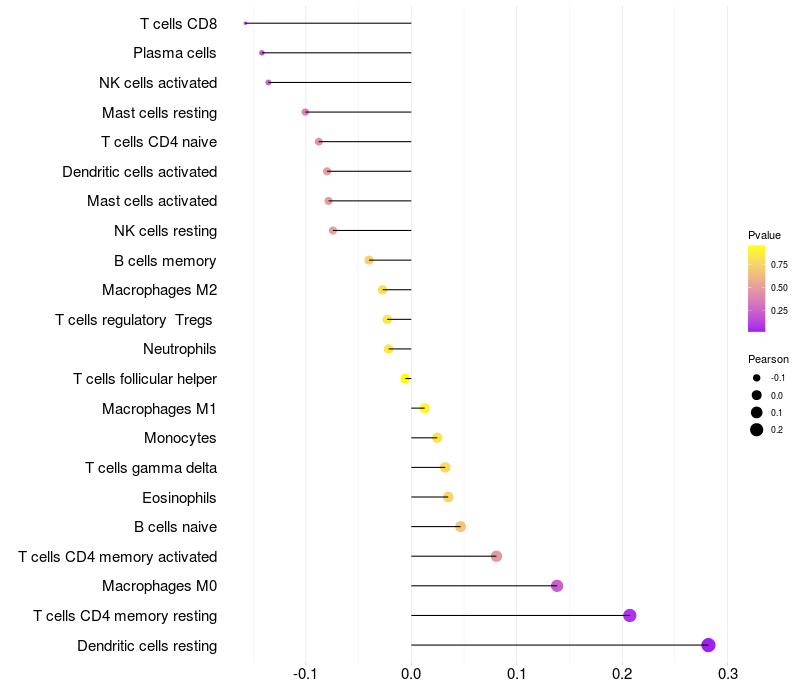The width and height of the screenshot is (800, 700).
Task: Click the Pearson legend title
Action: (768, 359)
